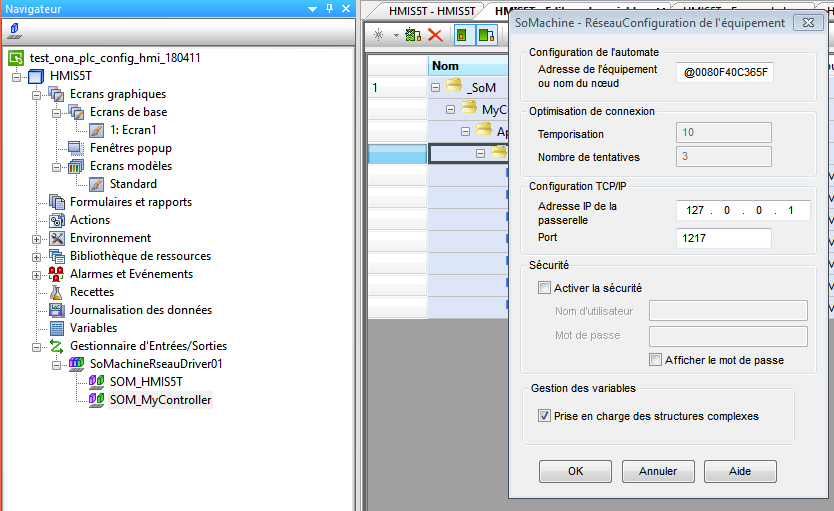Expand the Environnement node
The width and height of the screenshot is (834, 511).
click(36, 239)
